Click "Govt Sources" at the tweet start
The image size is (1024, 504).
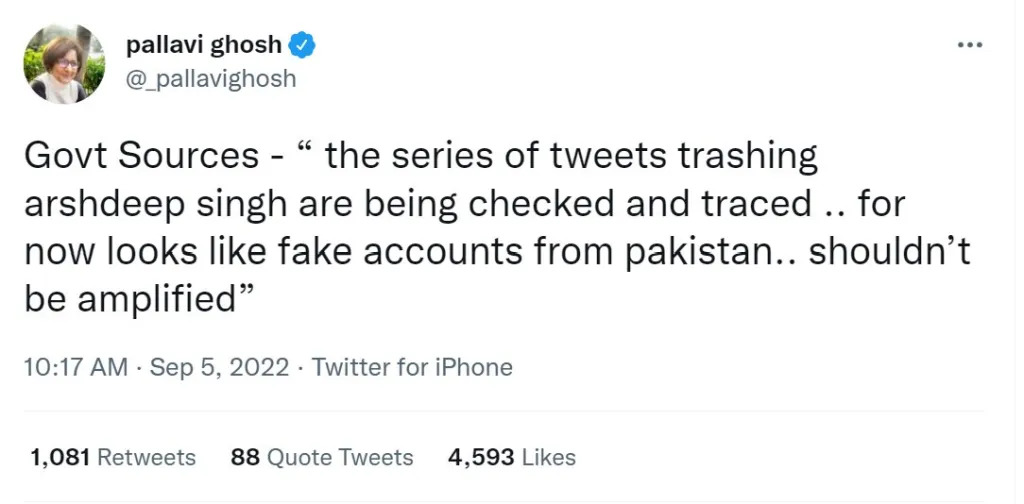(126, 156)
